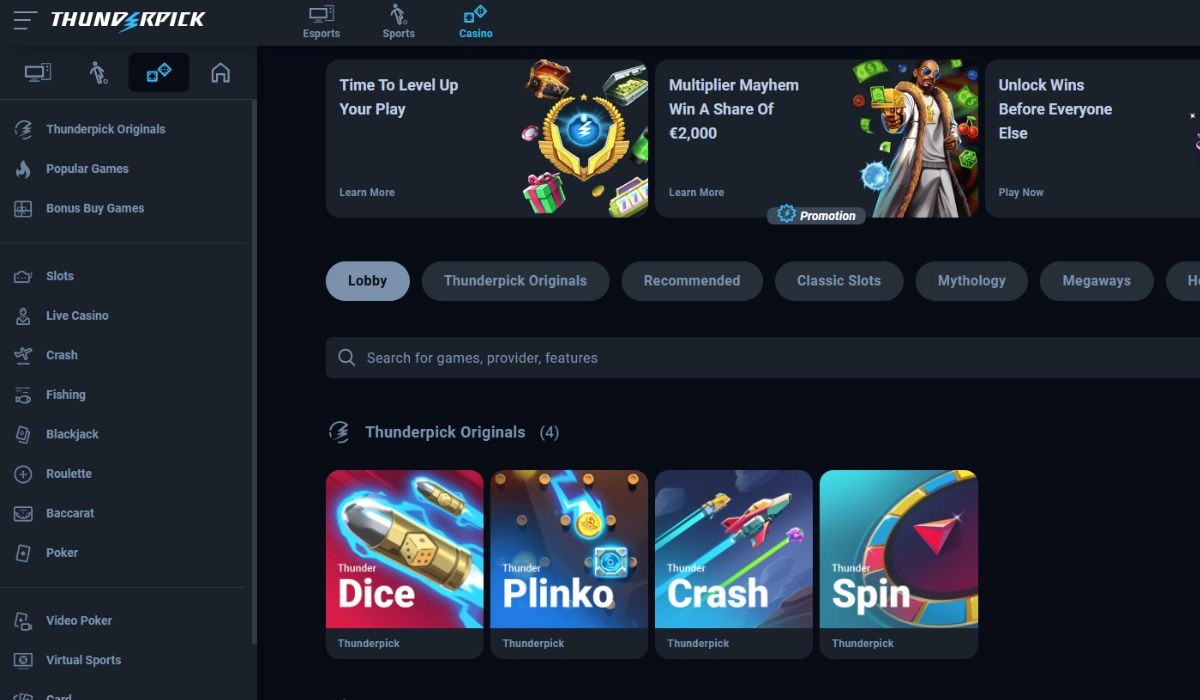The height and width of the screenshot is (700, 1200).
Task: Select the Megaways category pill
Action: pos(1096,281)
